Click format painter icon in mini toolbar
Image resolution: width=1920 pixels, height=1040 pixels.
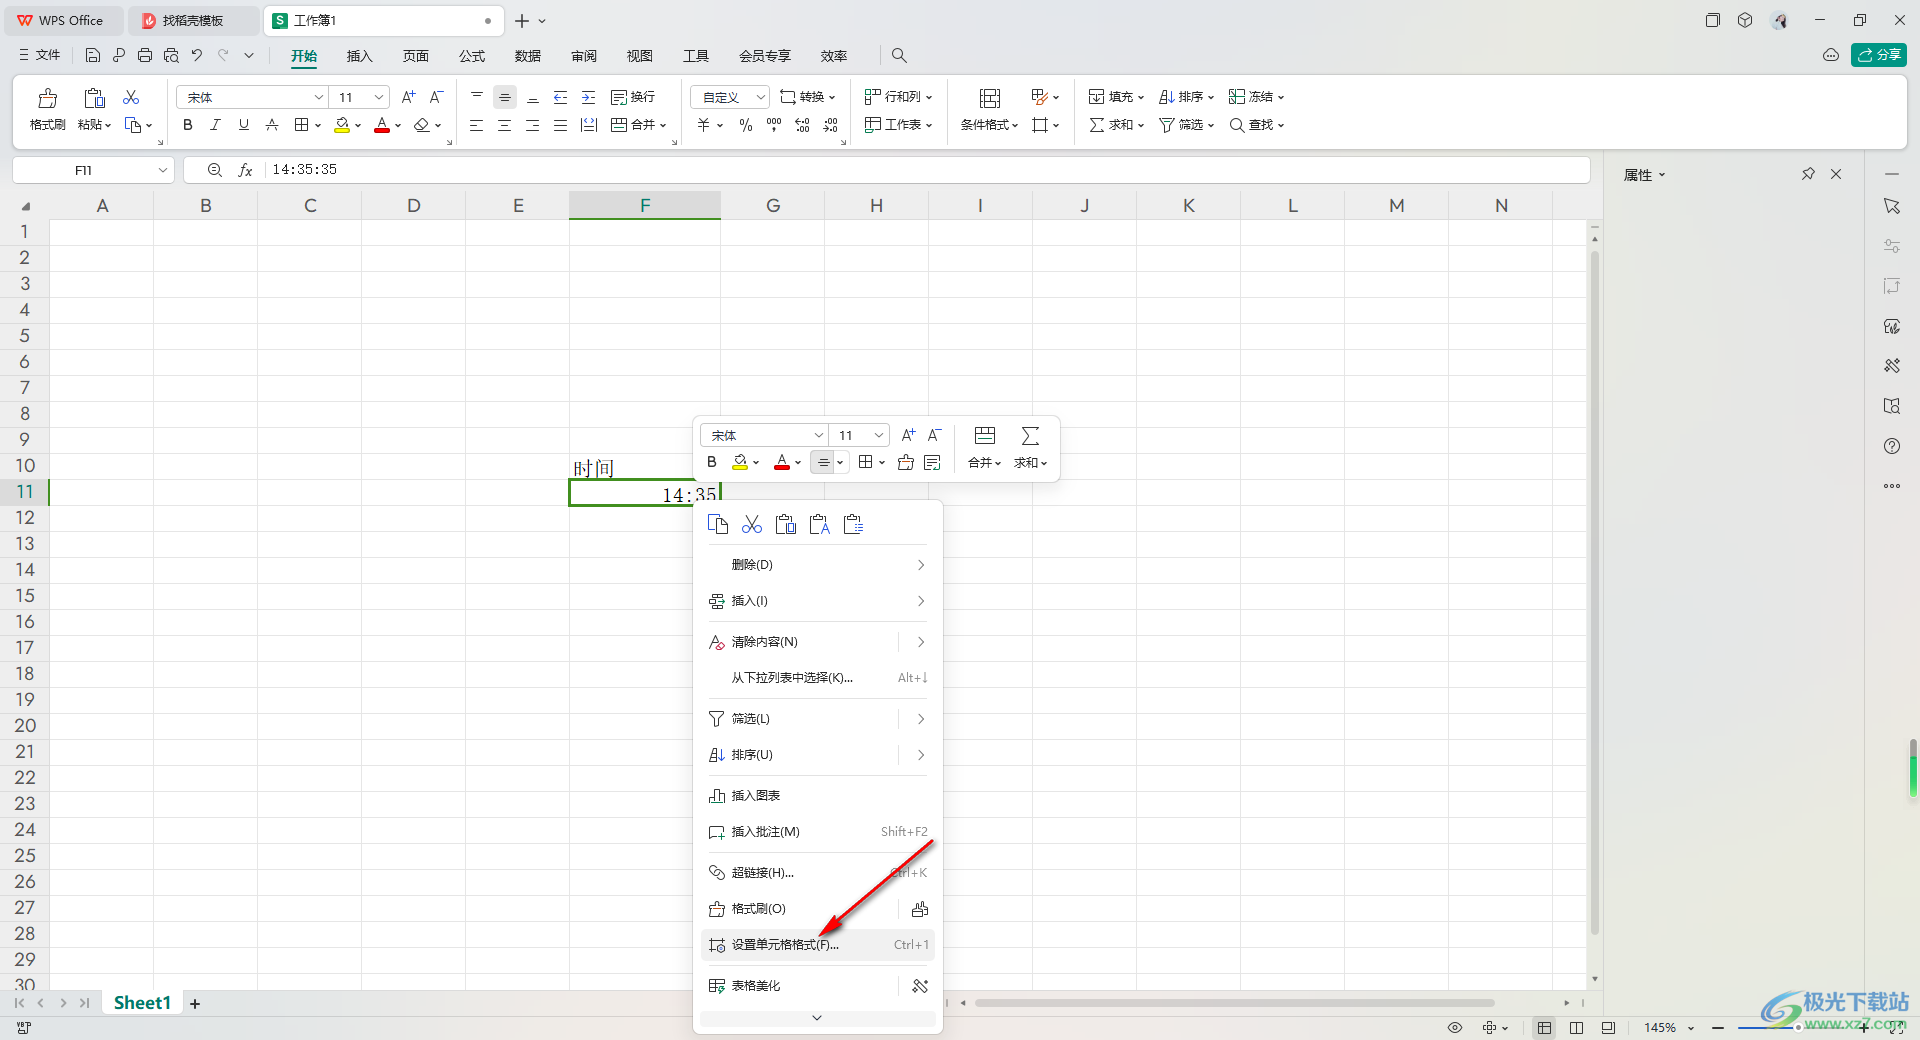tap(906, 462)
